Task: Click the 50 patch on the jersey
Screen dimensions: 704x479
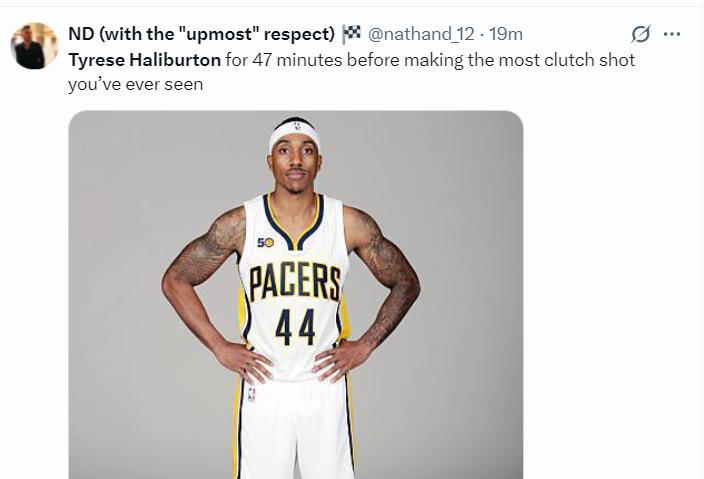Action: pos(265,242)
